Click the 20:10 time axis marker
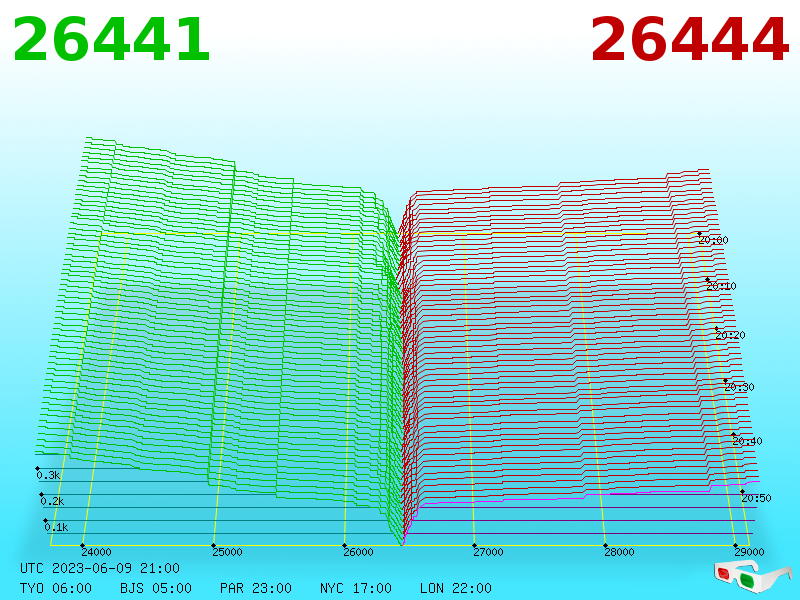This screenshot has height=600, width=800. coord(721,286)
